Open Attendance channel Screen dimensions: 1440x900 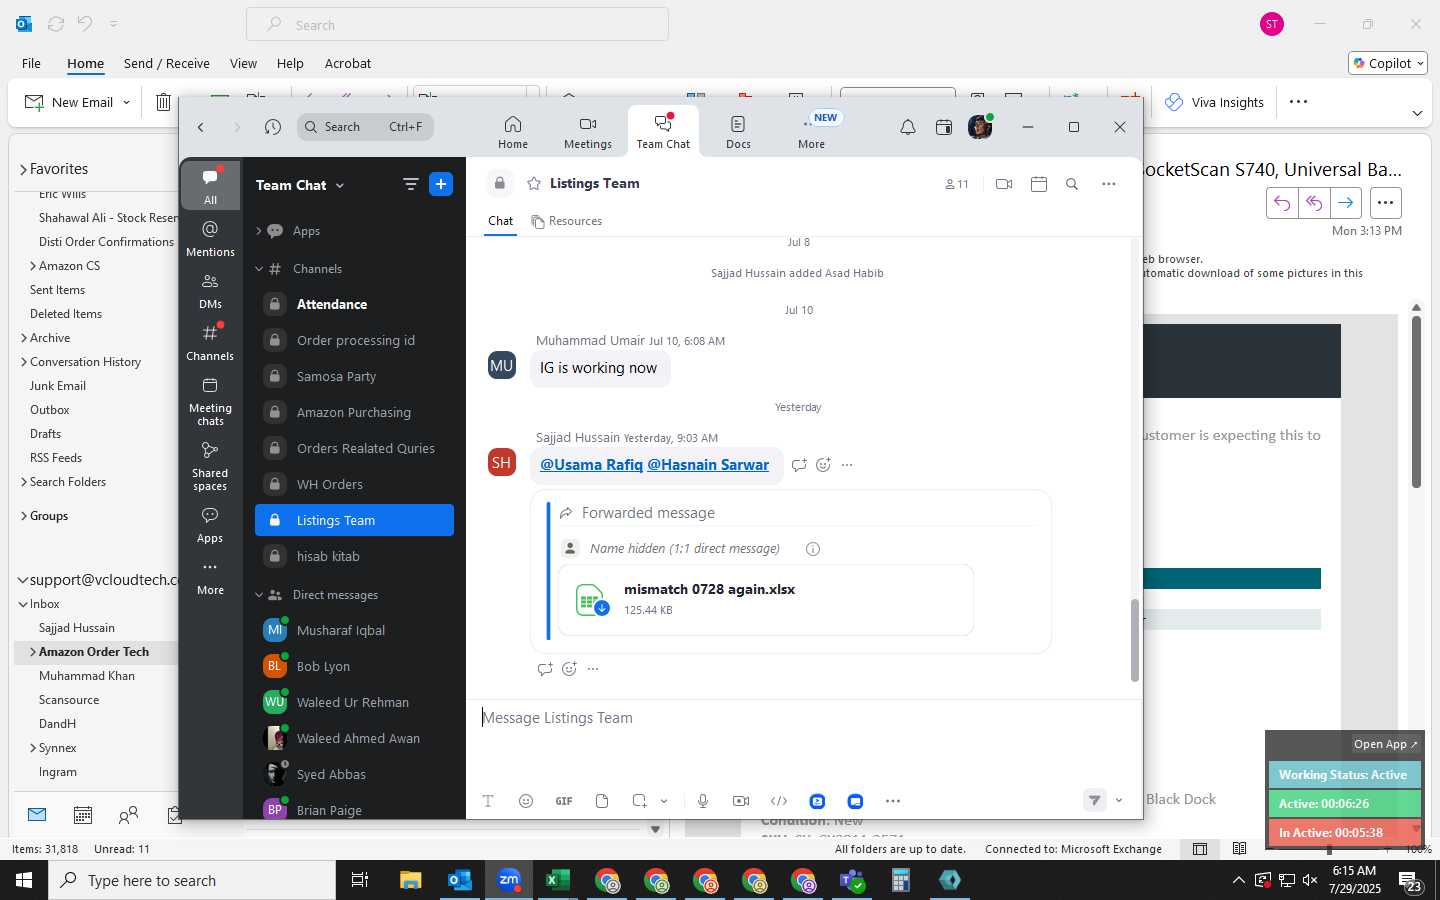354,304
